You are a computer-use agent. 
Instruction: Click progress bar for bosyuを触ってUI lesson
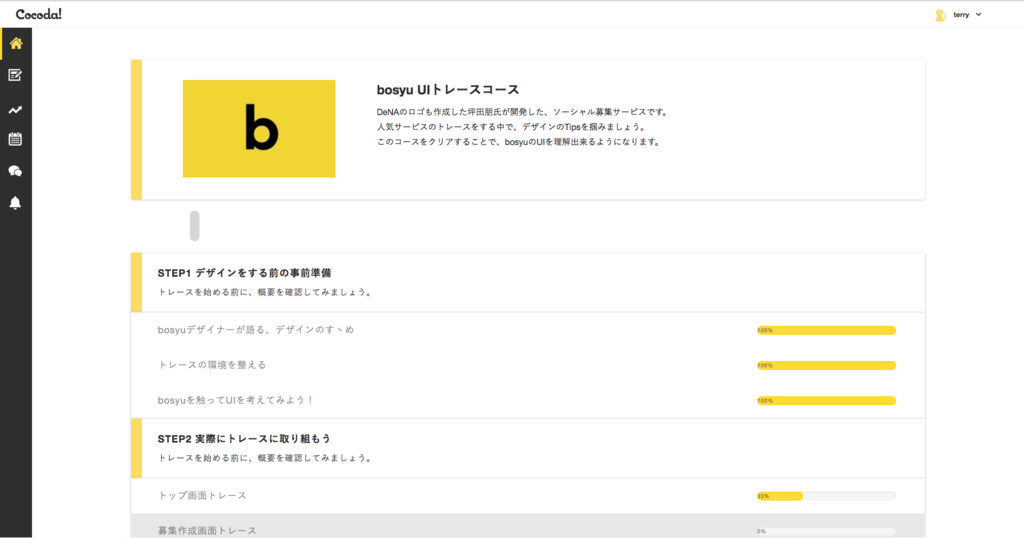(826, 401)
